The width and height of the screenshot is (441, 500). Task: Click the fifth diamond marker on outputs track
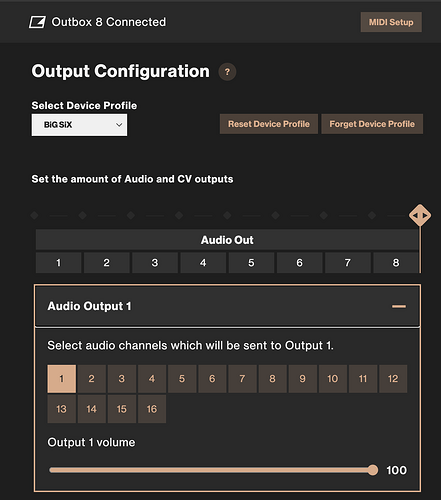(227, 215)
